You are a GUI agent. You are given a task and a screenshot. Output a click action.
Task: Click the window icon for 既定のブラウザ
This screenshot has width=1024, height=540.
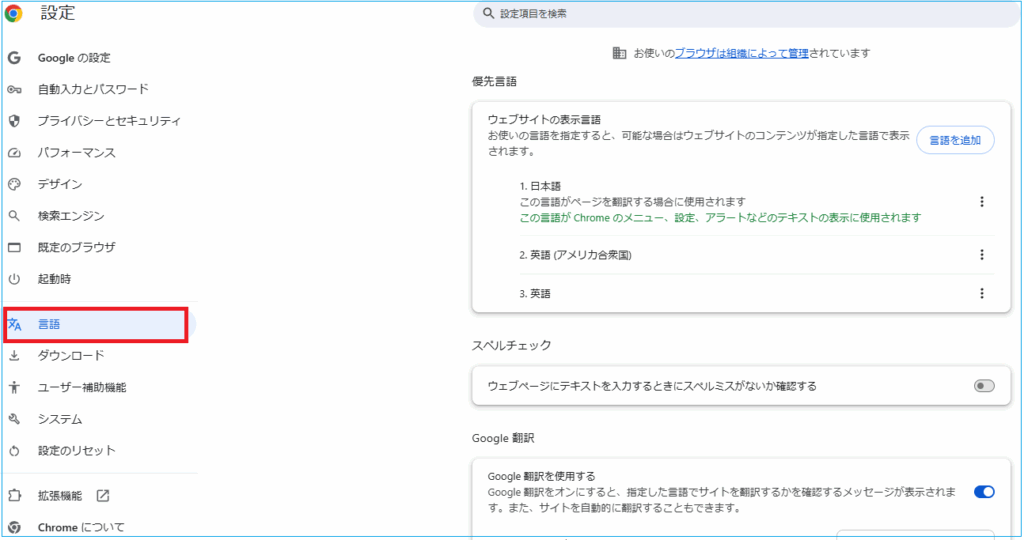coord(14,247)
